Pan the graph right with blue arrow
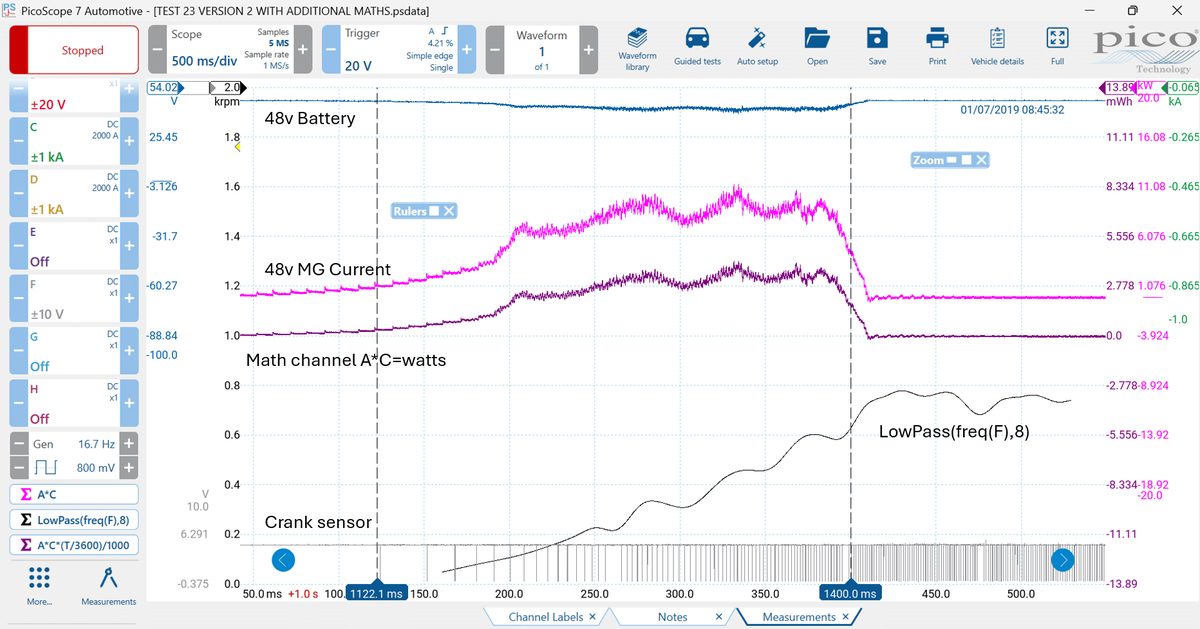The image size is (1200, 629). [x=1063, y=560]
